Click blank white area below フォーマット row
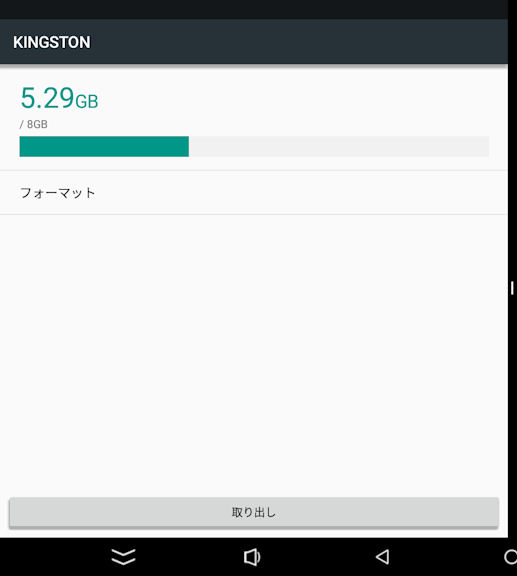Screen dimensions: 517x576 coord(254,353)
